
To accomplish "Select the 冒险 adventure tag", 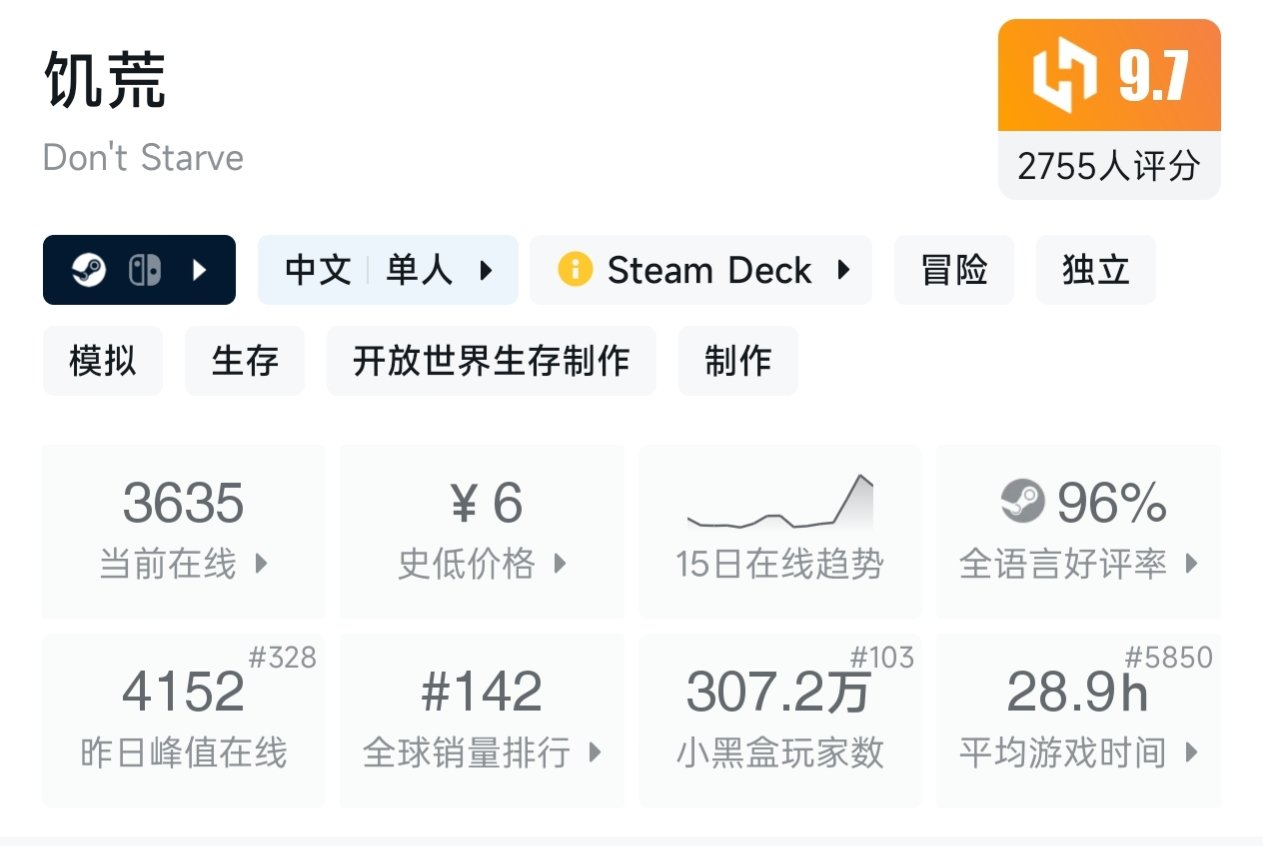I will tap(954, 270).
